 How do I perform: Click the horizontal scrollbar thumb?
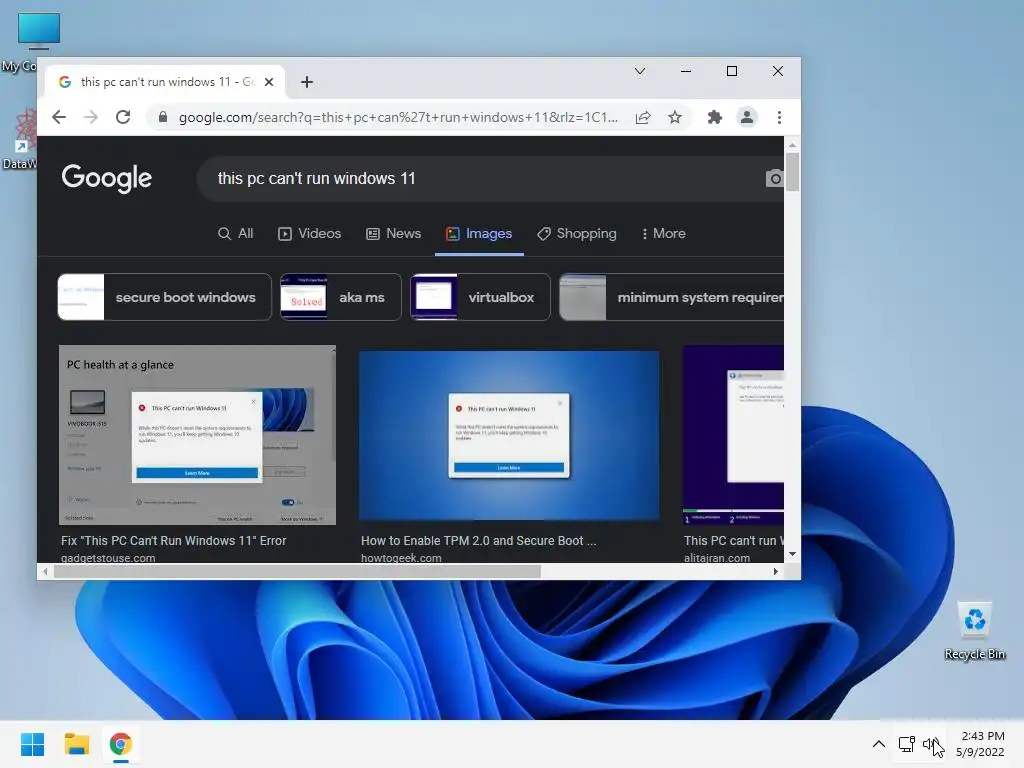(297, 571)
